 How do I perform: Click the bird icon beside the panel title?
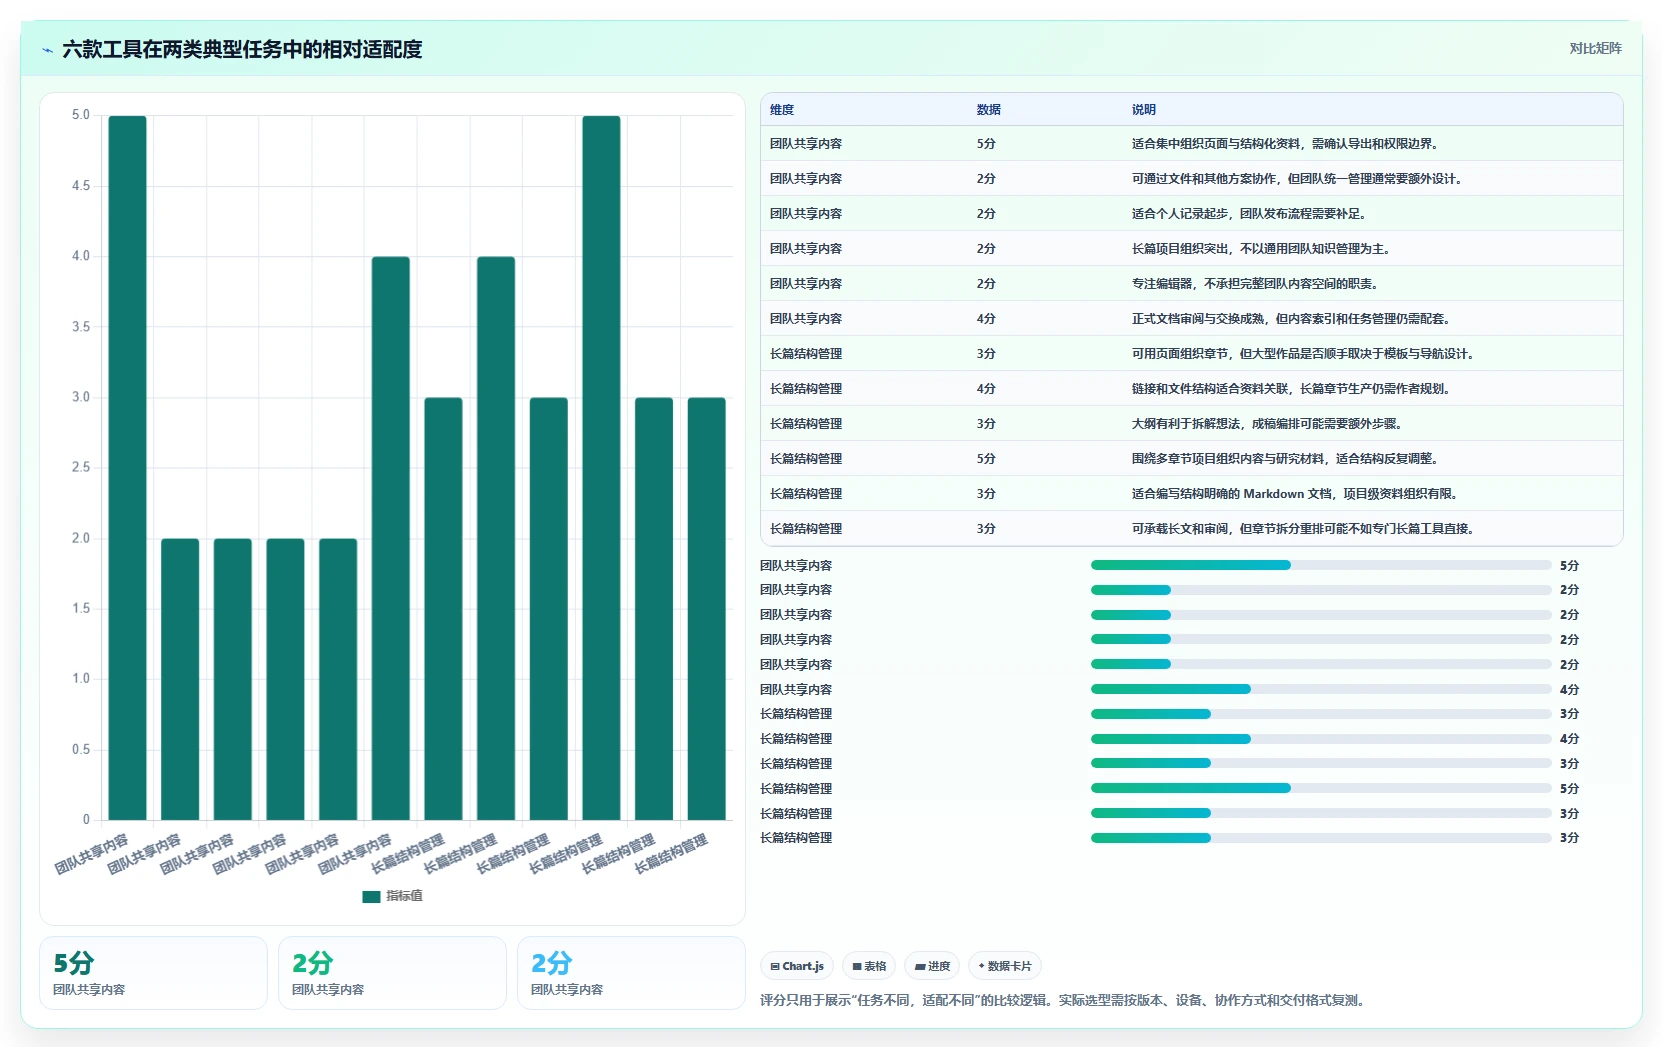coord(47,50)
